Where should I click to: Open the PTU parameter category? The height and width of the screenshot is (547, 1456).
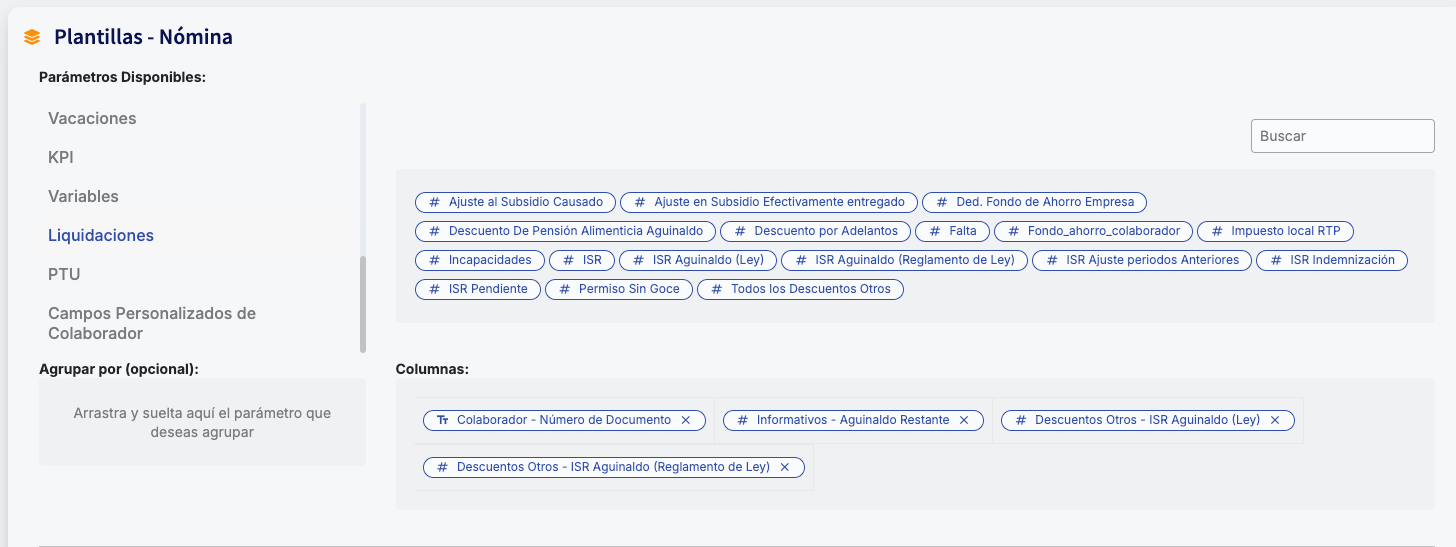click(64, 274)
